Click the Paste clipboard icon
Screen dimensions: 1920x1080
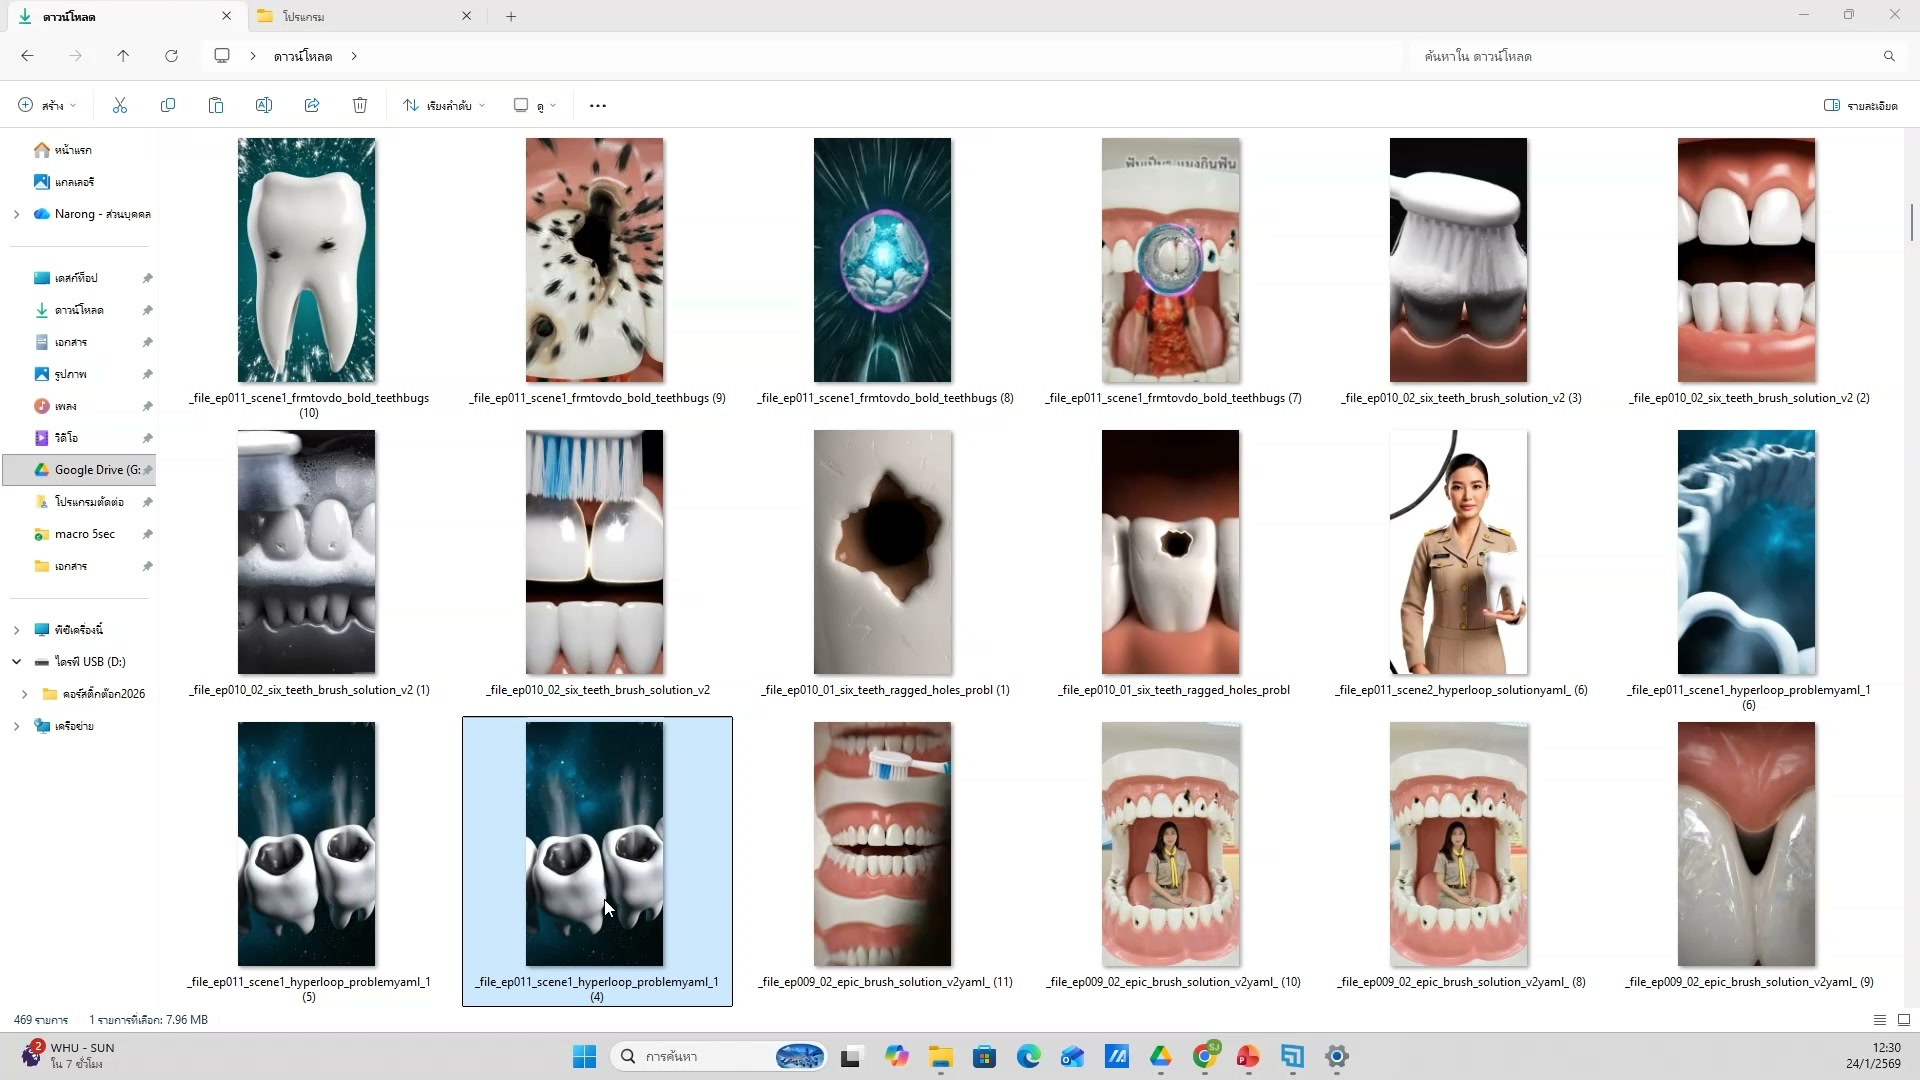pos(216,105)
